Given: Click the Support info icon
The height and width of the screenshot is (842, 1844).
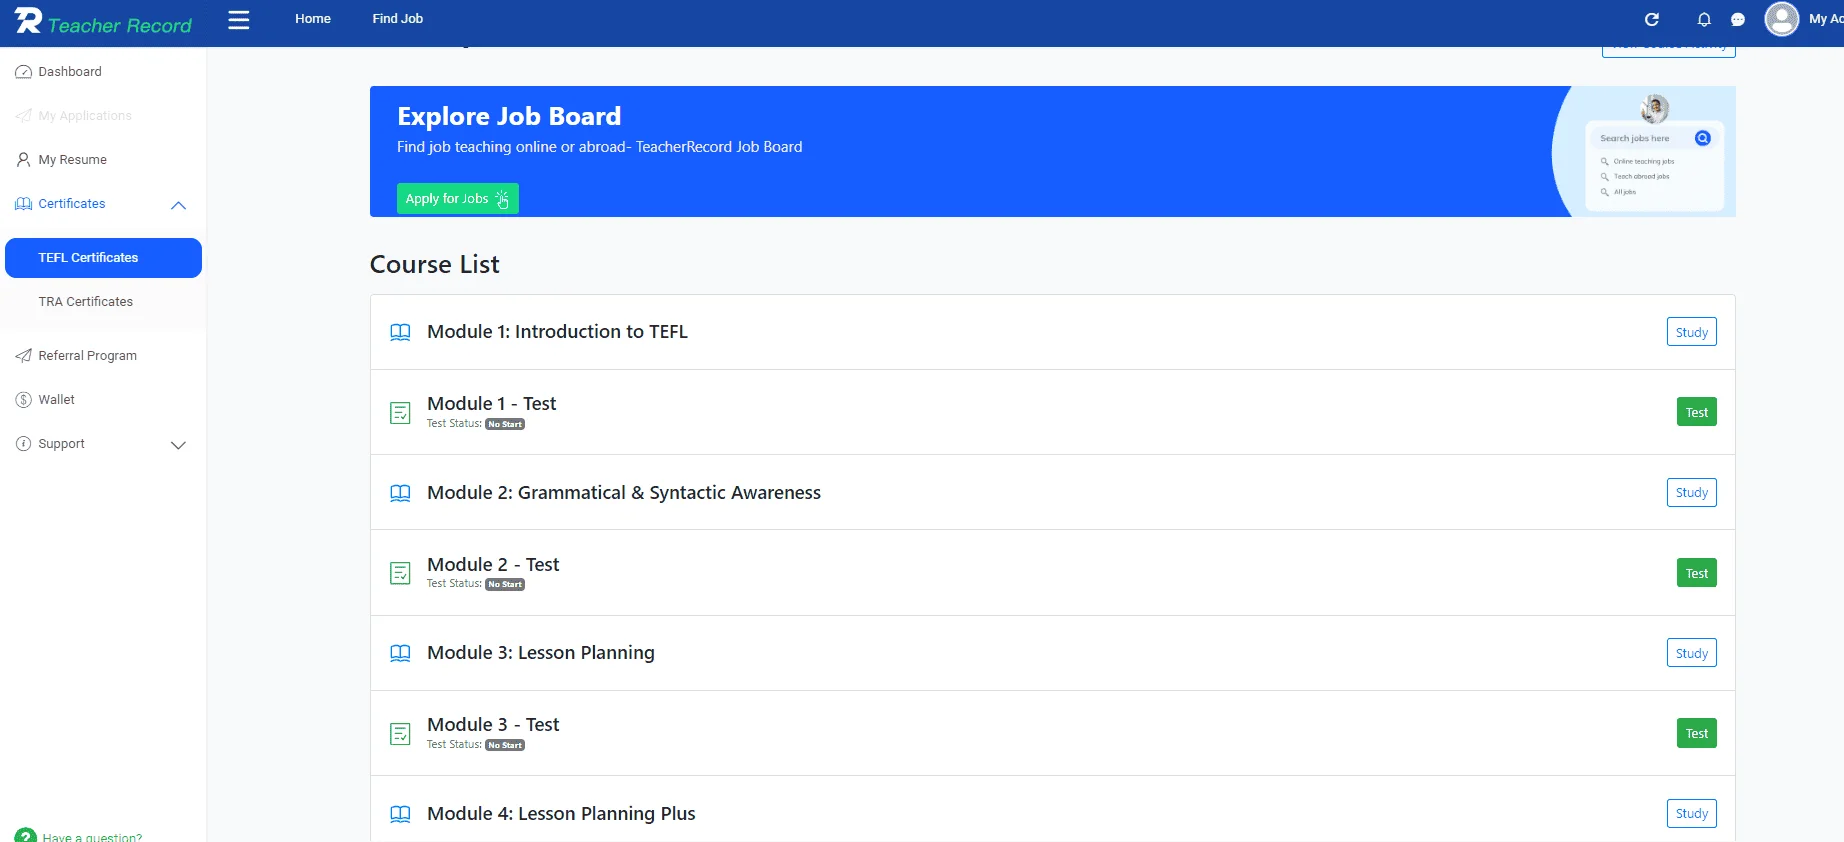Looking at the screenshot, I should click(23, 444).
